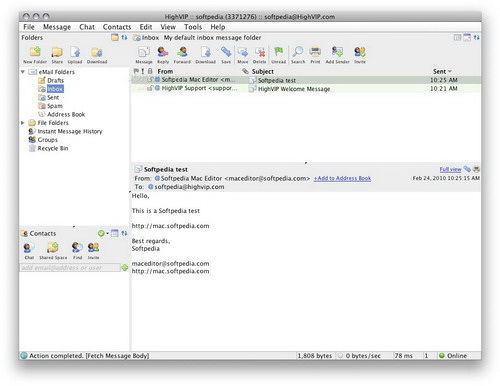
Task: Click the Download icon in Folders toolbar
Action: pos(97,52)
